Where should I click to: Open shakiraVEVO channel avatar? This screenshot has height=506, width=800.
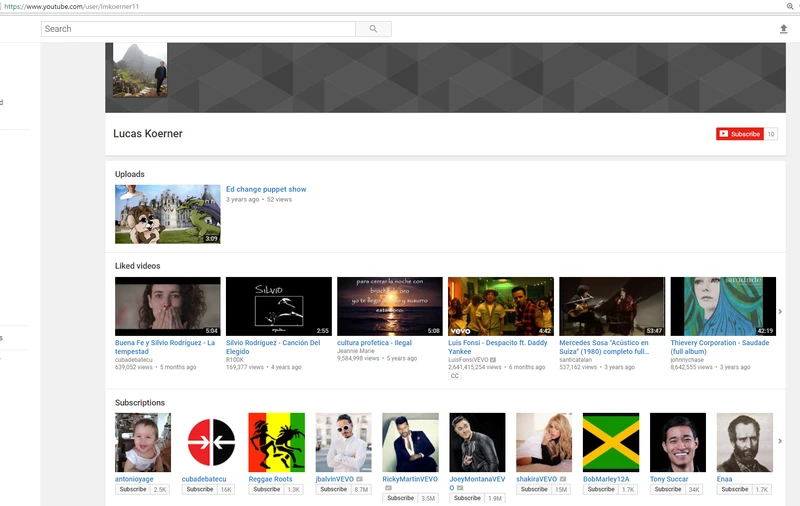pos(544,442)
